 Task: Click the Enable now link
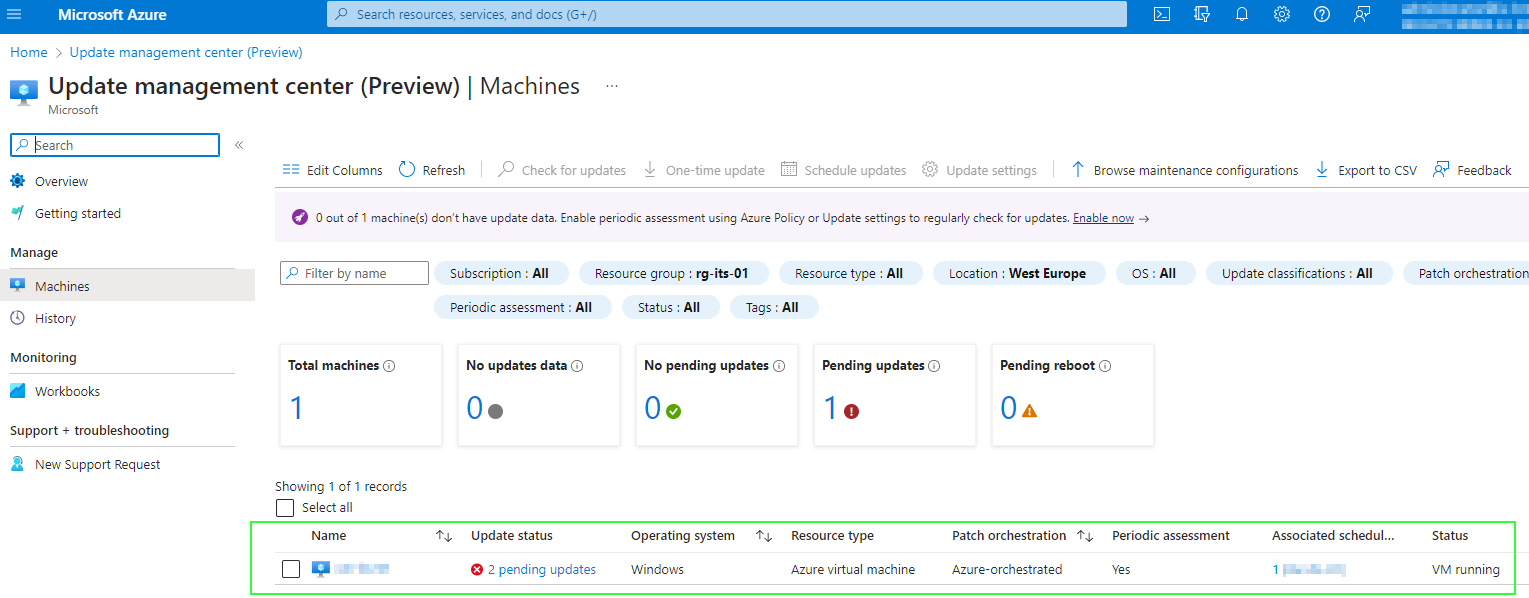(1103, 218)
